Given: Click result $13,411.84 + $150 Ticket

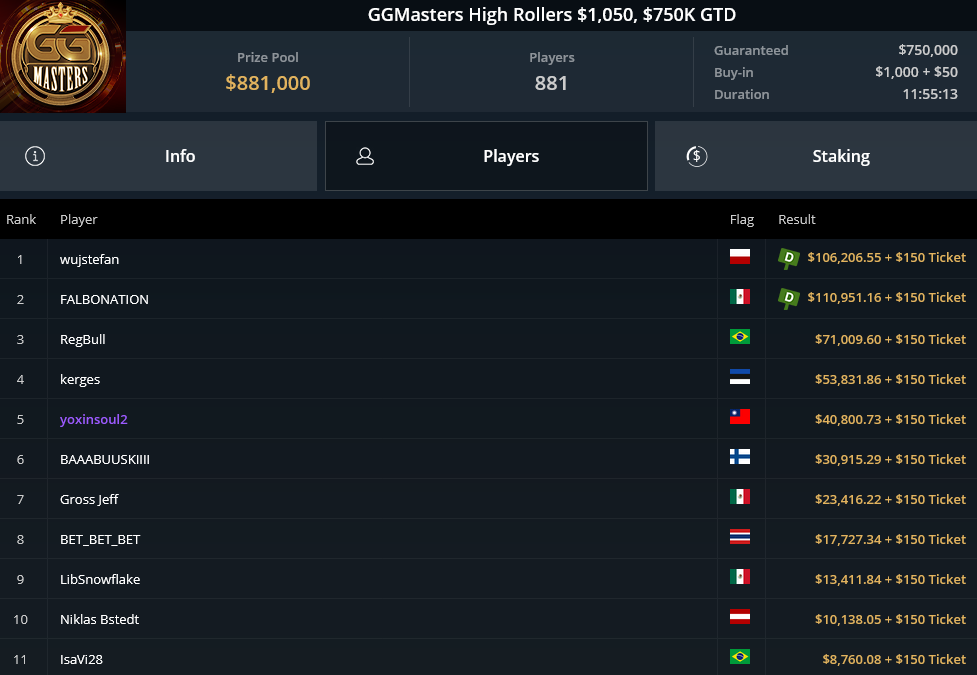Looking at the screenshot, I should tap(890, 579).
